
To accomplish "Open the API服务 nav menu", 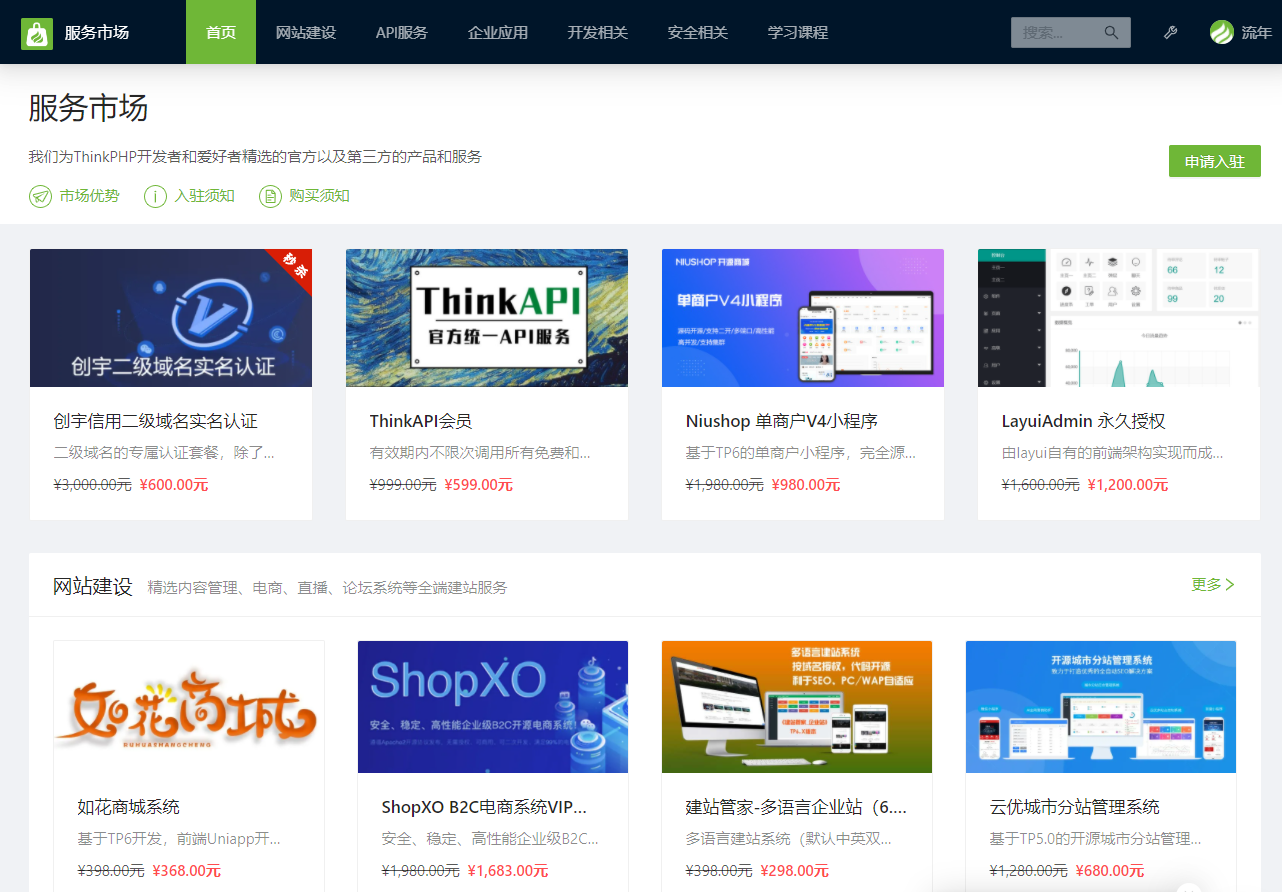I will (402, 32).
